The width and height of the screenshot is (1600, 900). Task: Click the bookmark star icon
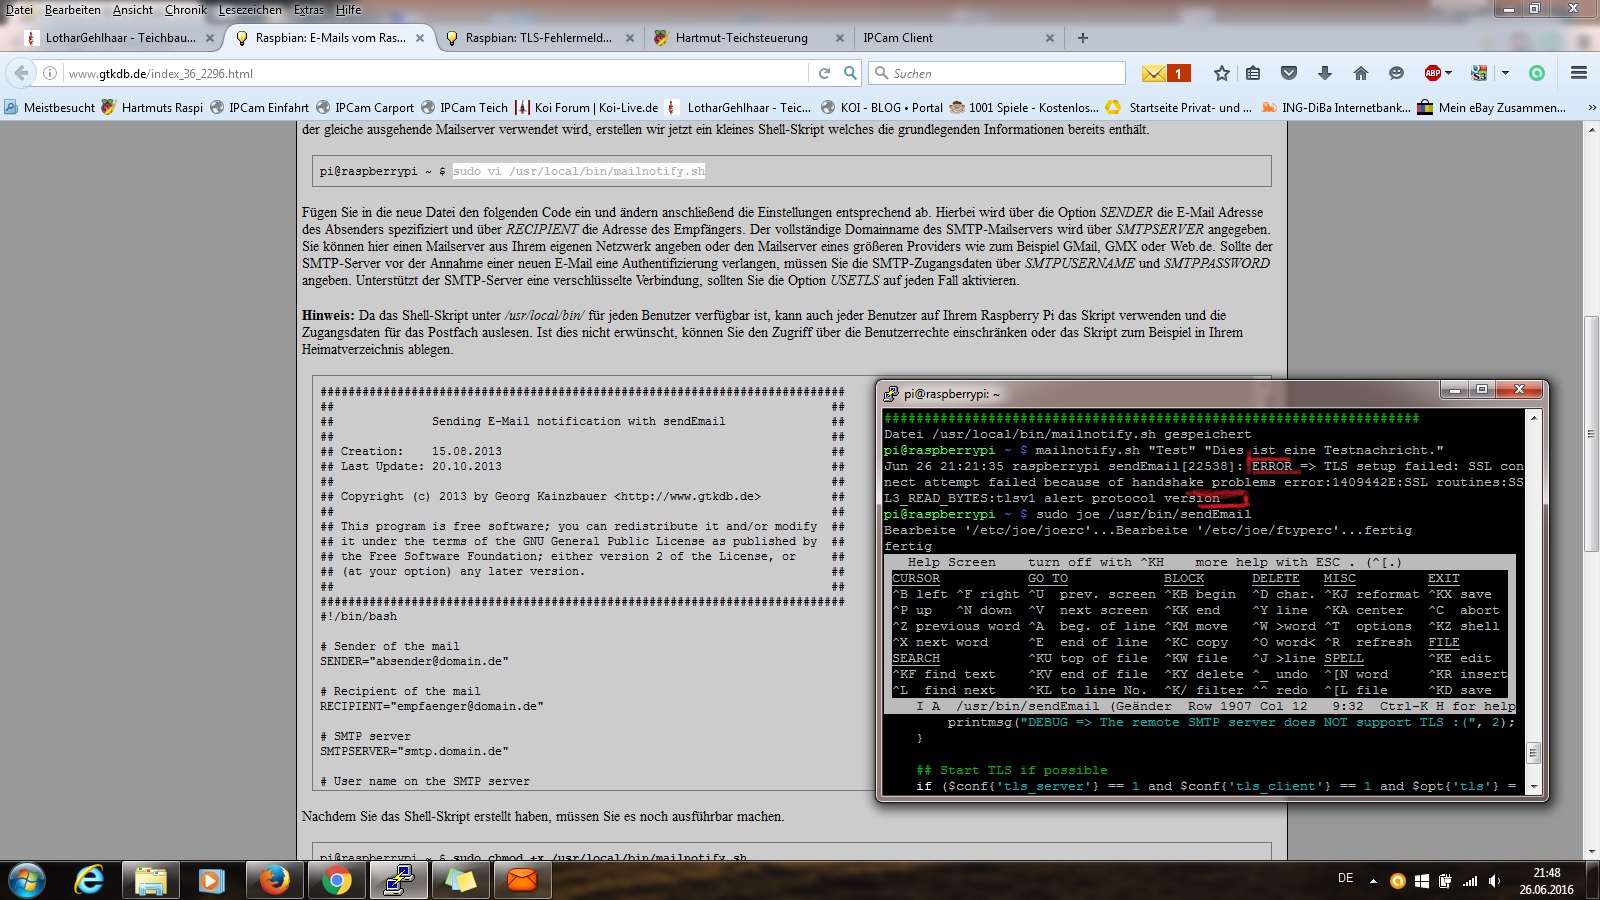(x=1221, y=73)
